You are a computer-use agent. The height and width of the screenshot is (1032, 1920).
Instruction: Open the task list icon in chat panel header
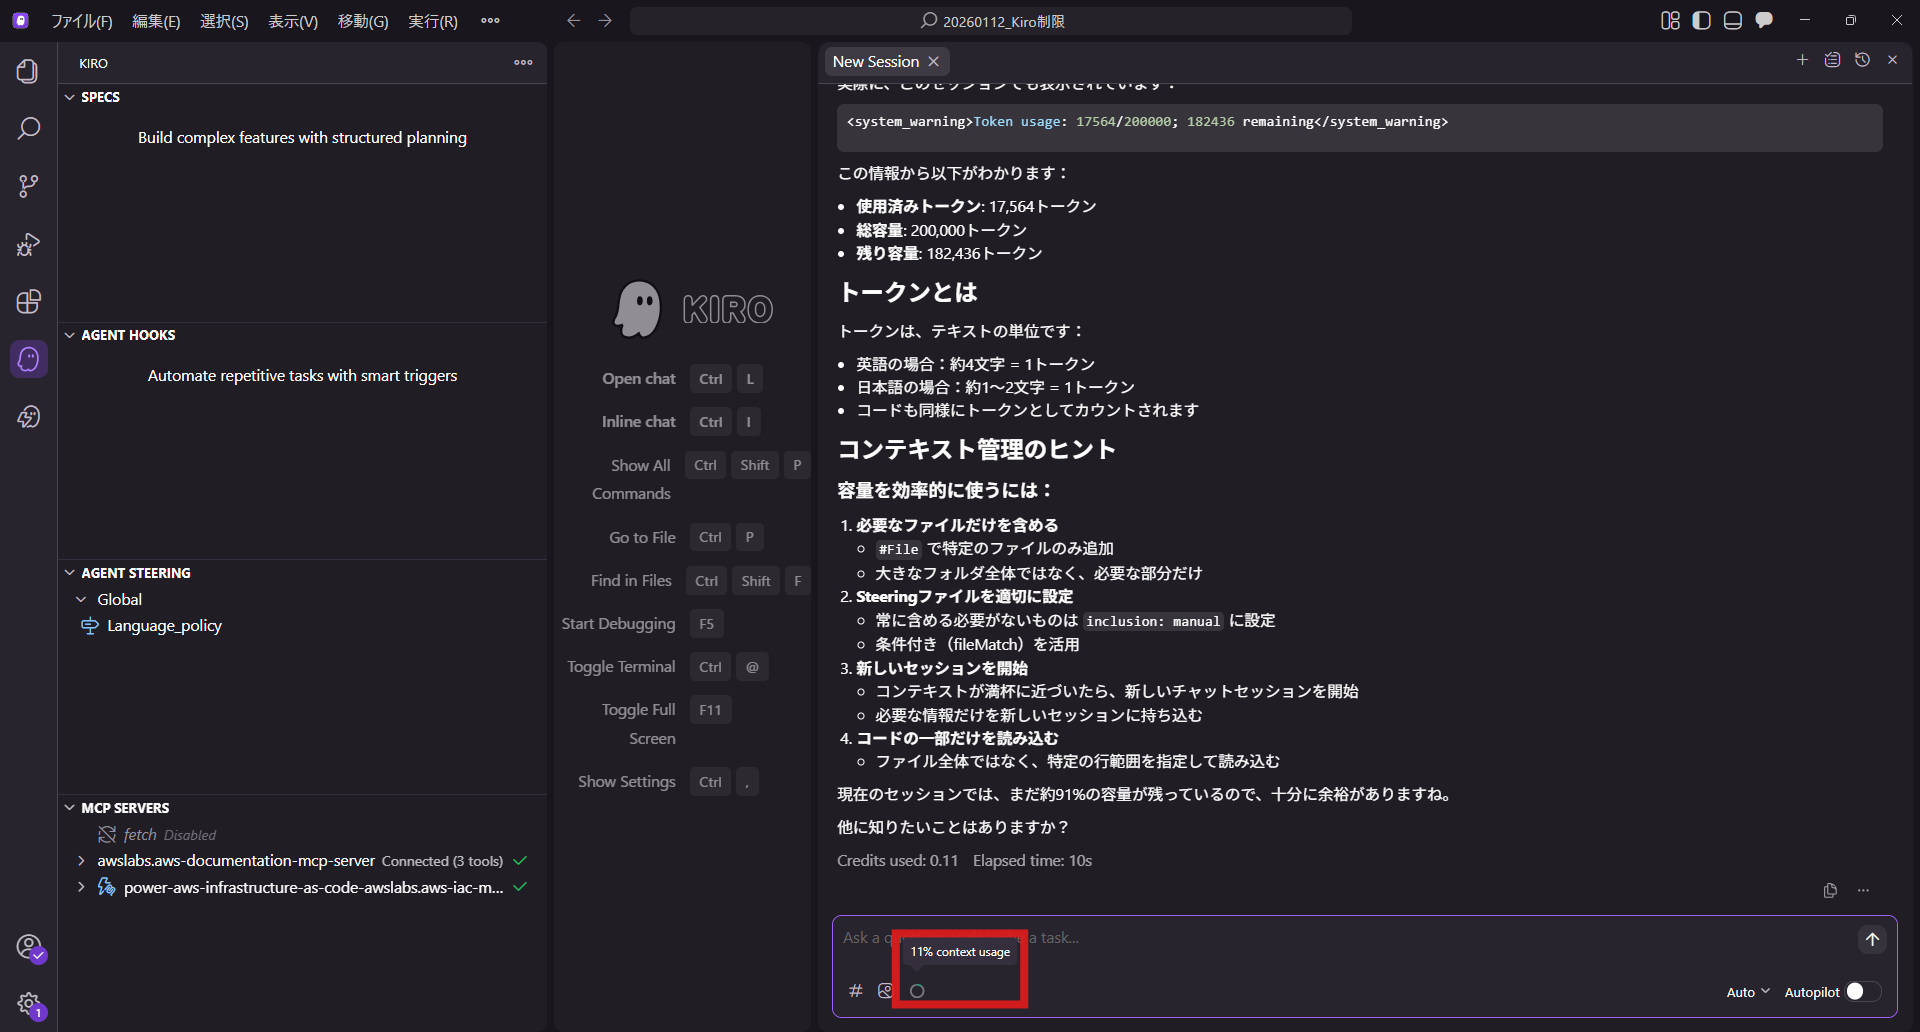pos(1832,60)
